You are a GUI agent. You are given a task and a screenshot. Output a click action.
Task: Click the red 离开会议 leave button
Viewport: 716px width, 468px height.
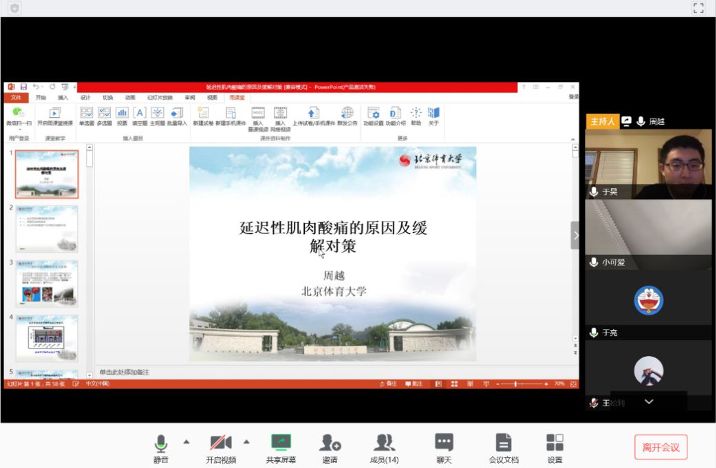click(661, 447)
